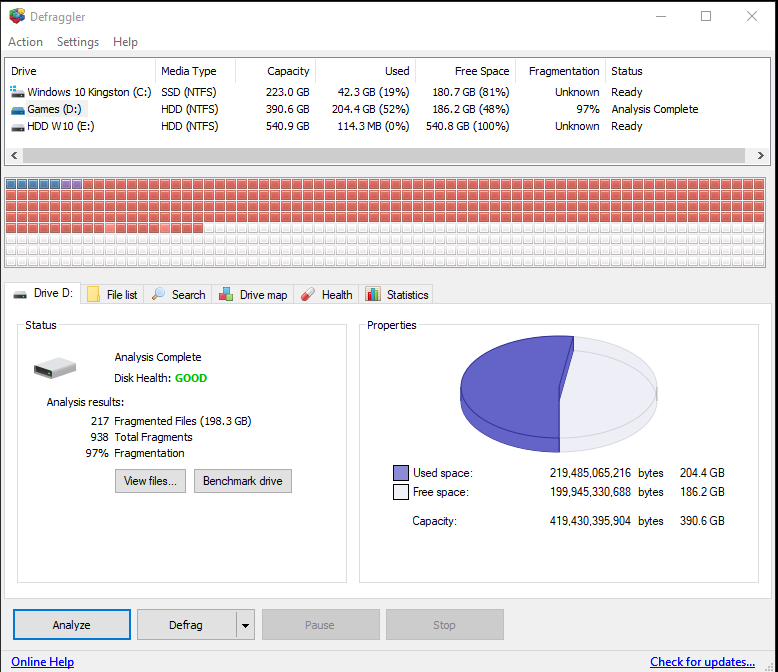
Task: Click the Drive D: tab disk icon
Action: pos(20,294)
